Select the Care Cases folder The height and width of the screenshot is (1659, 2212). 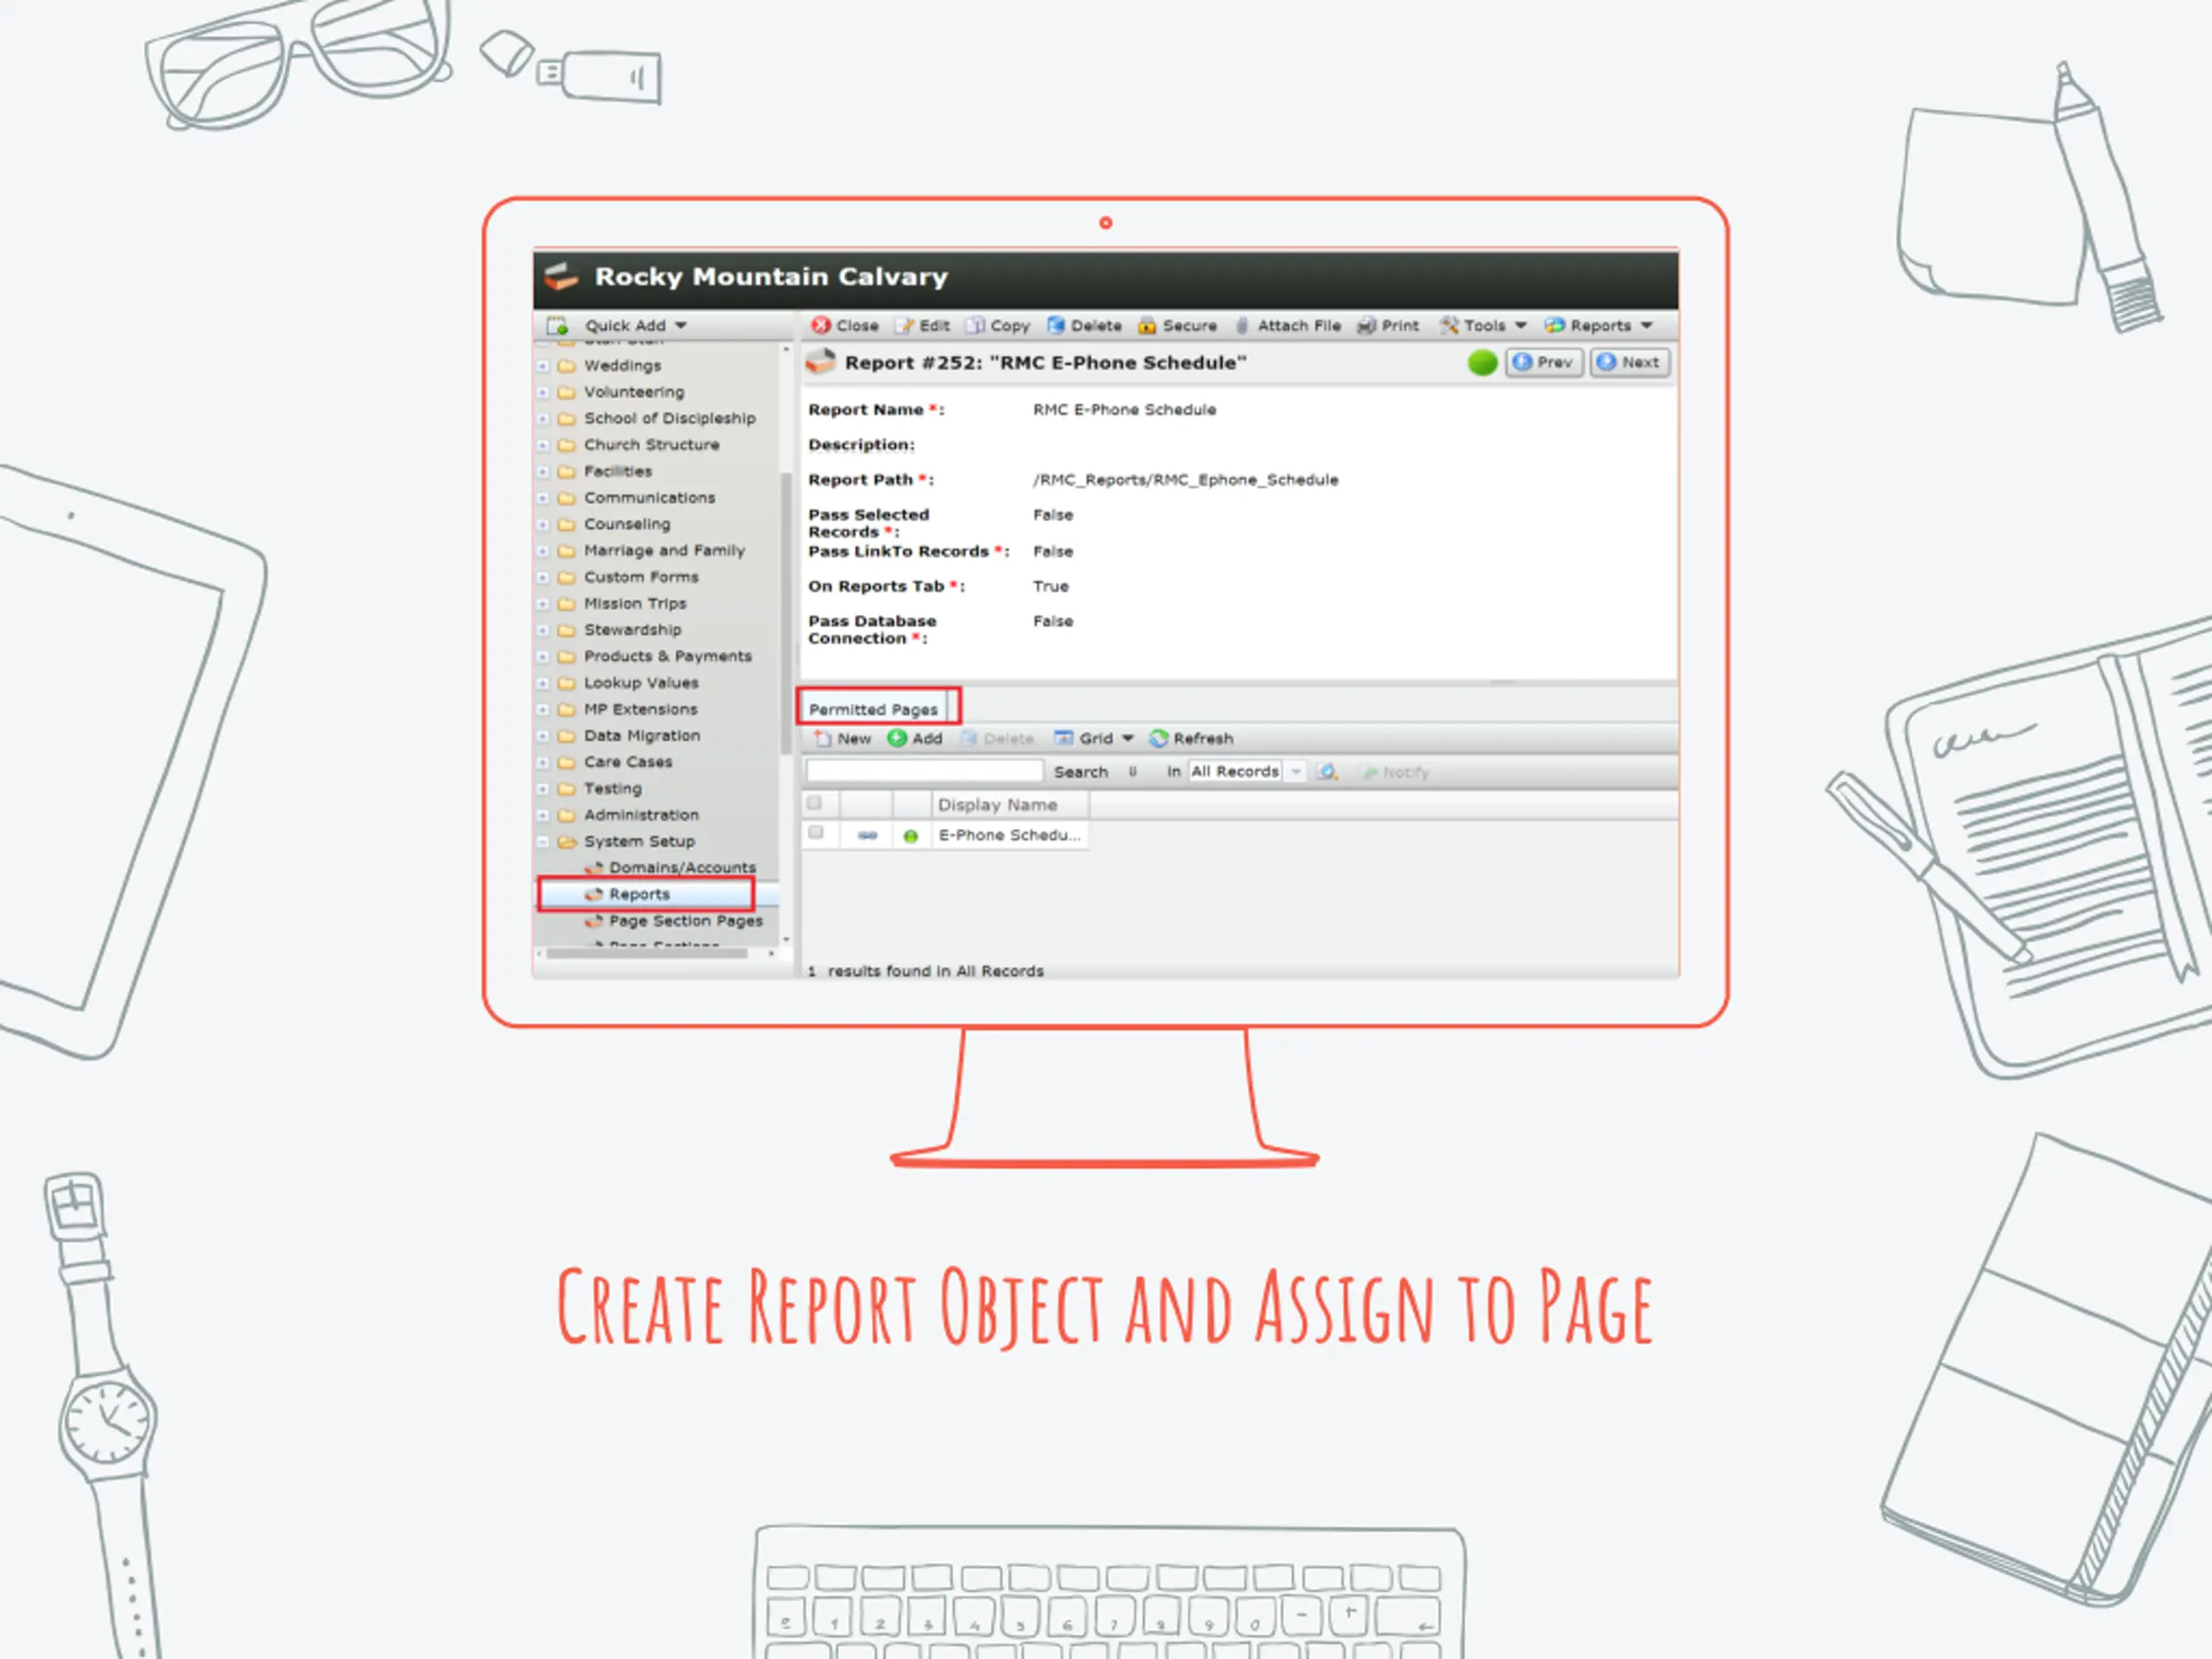[628, 762]
